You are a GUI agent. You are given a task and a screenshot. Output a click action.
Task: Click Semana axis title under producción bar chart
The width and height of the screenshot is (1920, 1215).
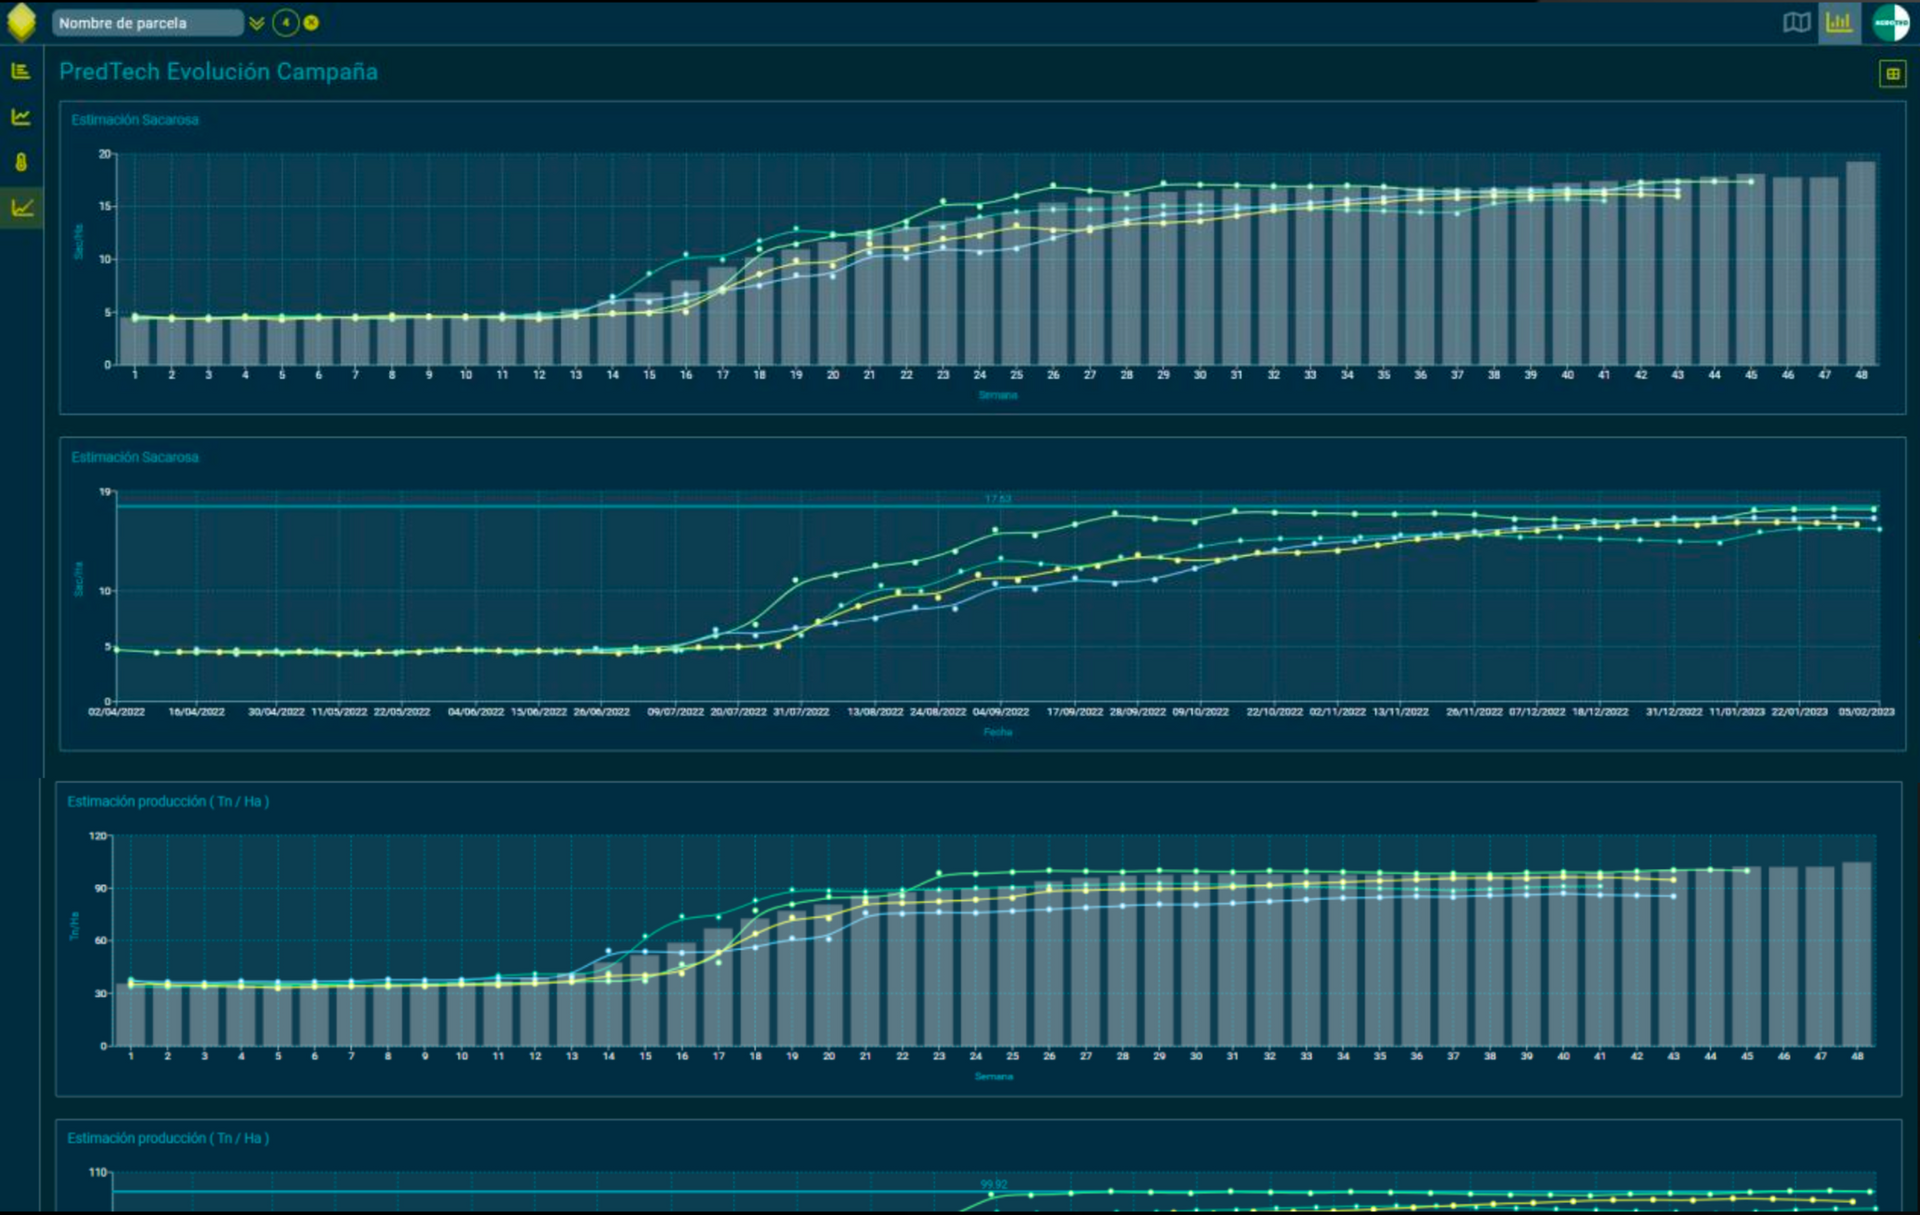[994, 1077]
